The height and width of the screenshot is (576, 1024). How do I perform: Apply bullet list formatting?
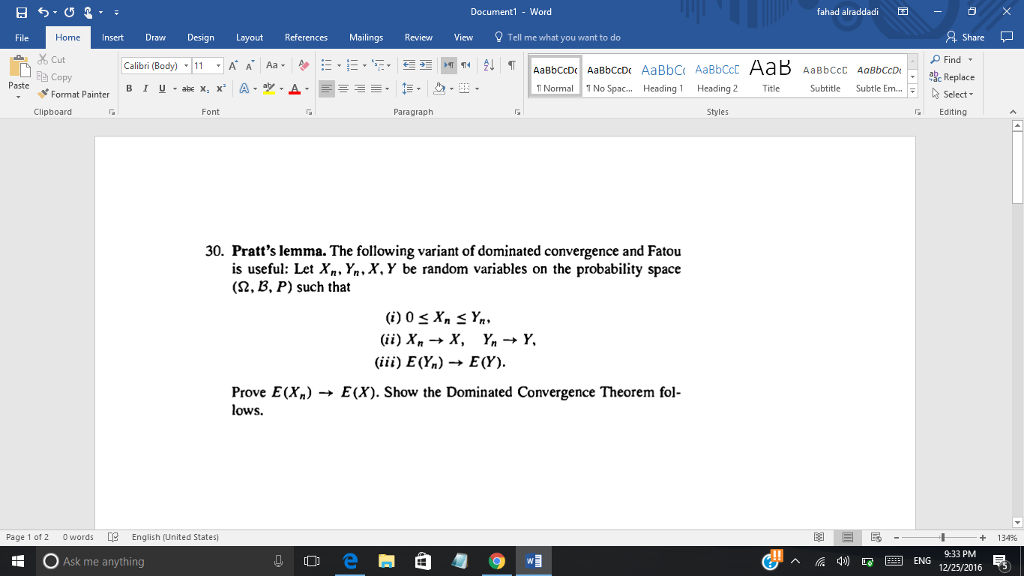point(327,64)
